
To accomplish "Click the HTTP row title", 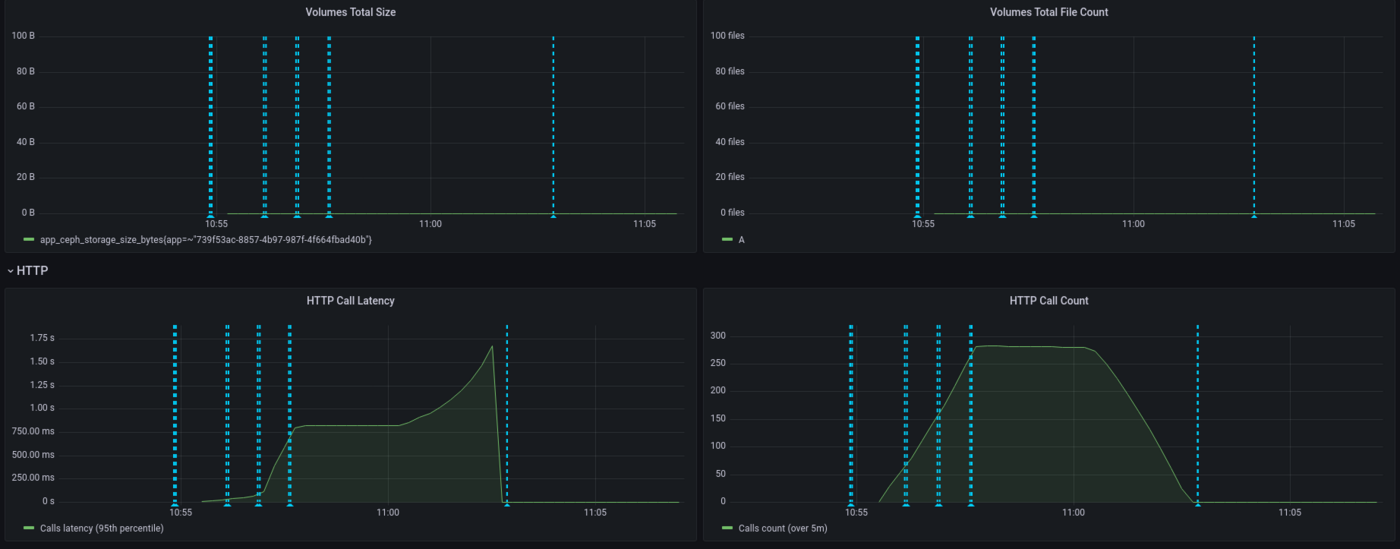I will click(x=32, y=271).
